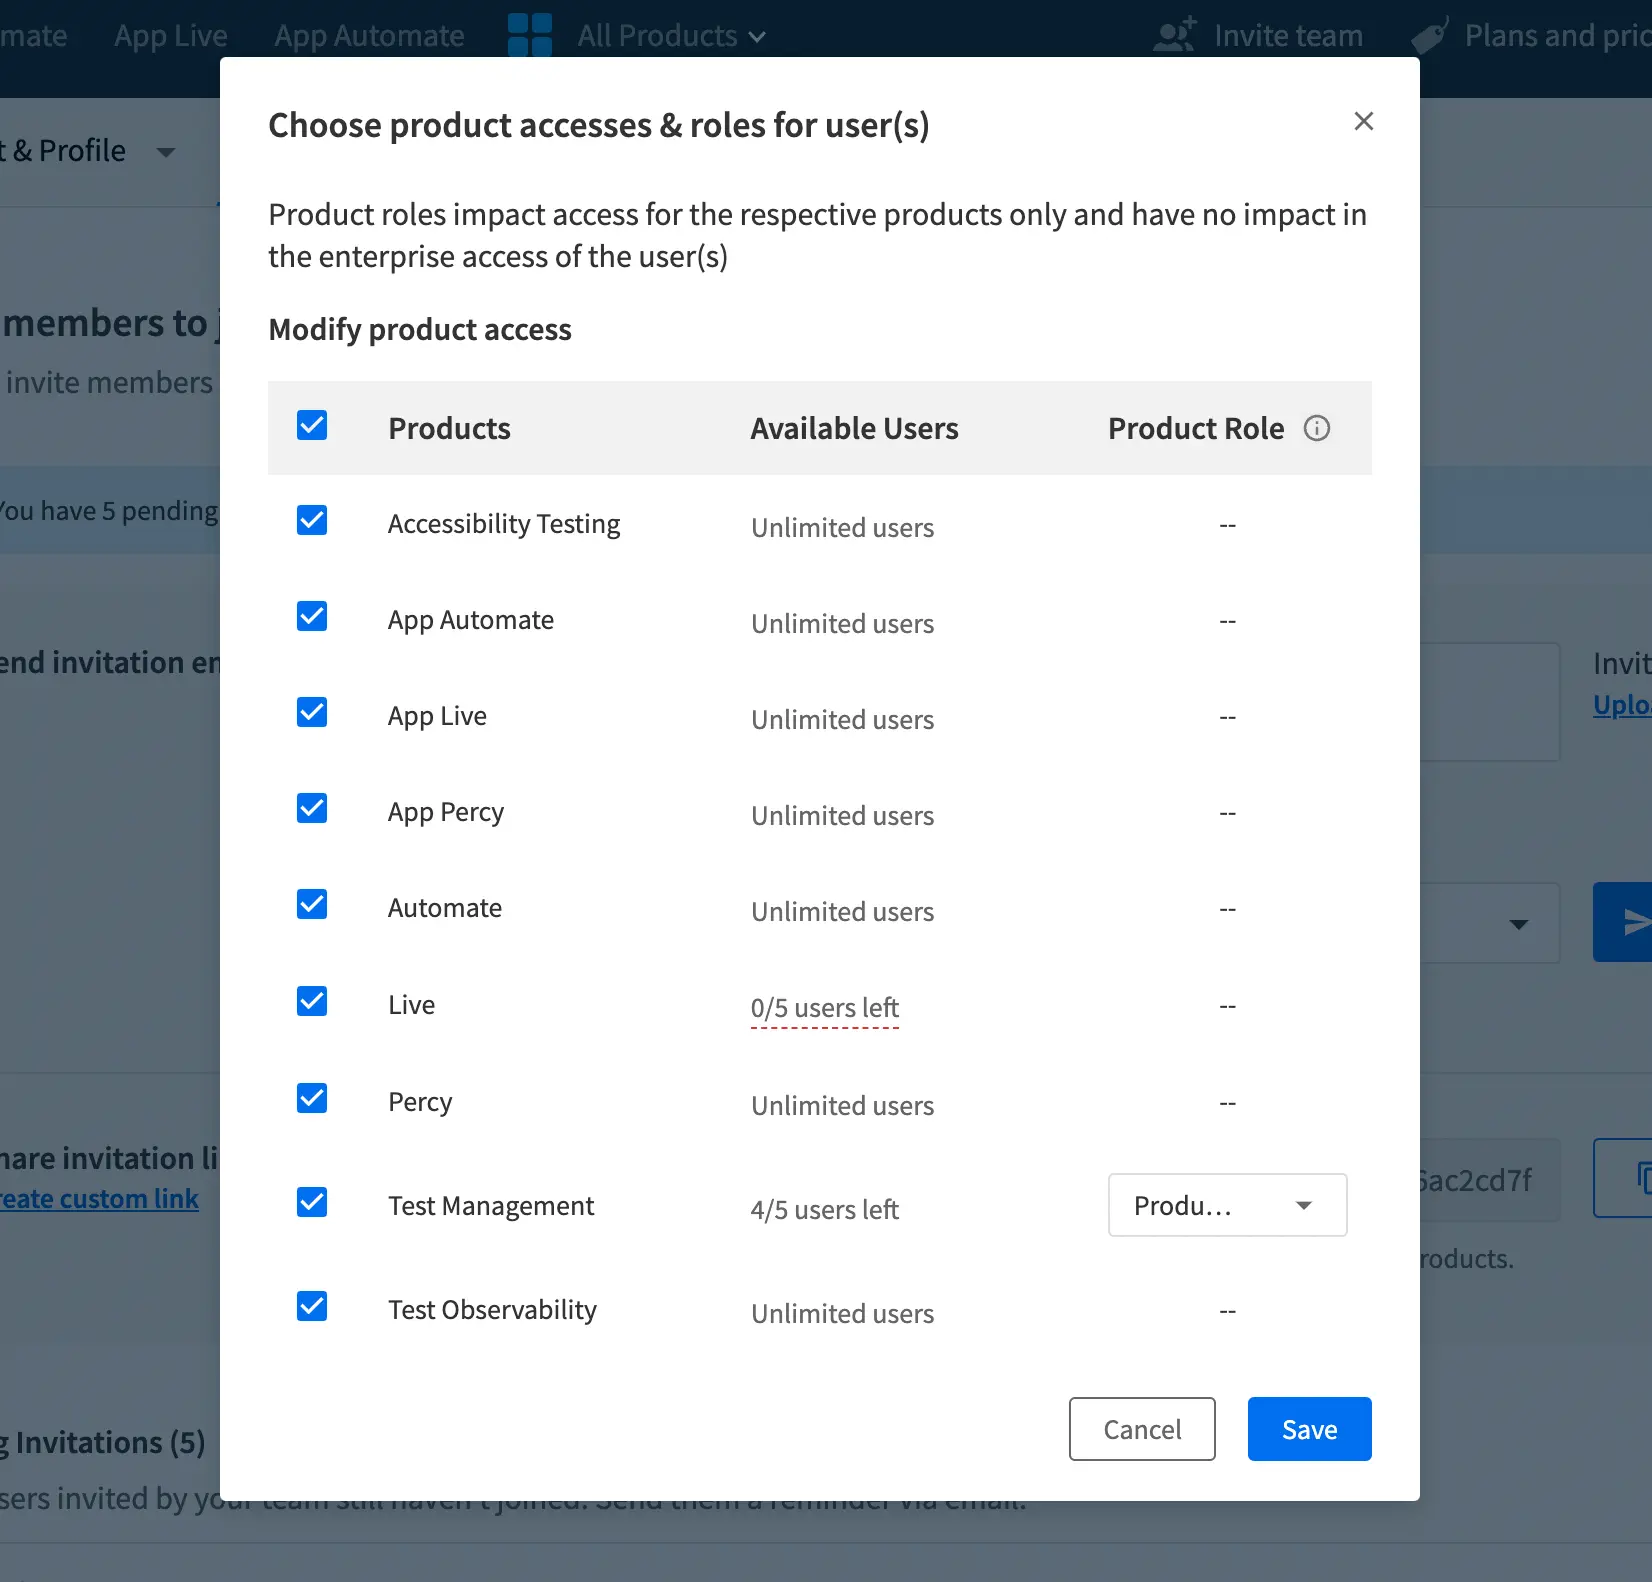The image size is (1652, 1582).
Task: Uncheck the Test Management checkbox
Action: (312, 1202)
